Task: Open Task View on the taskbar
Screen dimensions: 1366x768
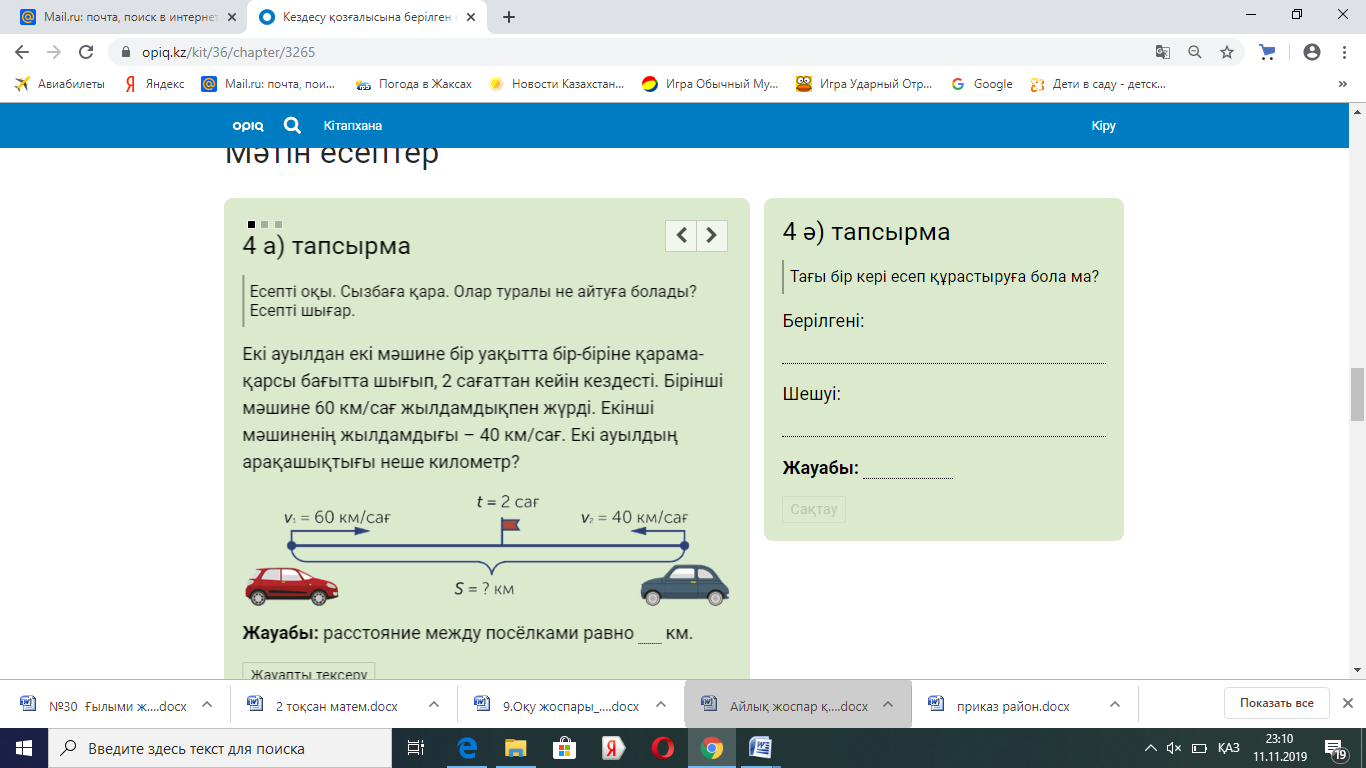Action: click(x=415, y=748)
